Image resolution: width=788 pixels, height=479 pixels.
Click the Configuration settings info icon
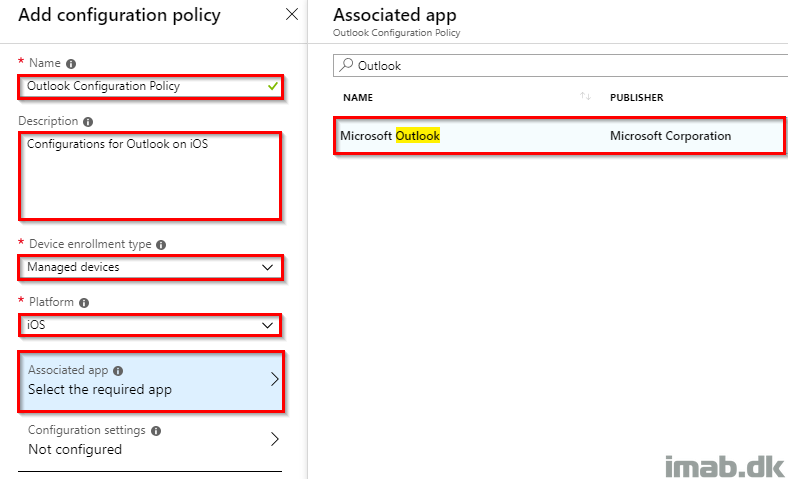click(156, 431)
